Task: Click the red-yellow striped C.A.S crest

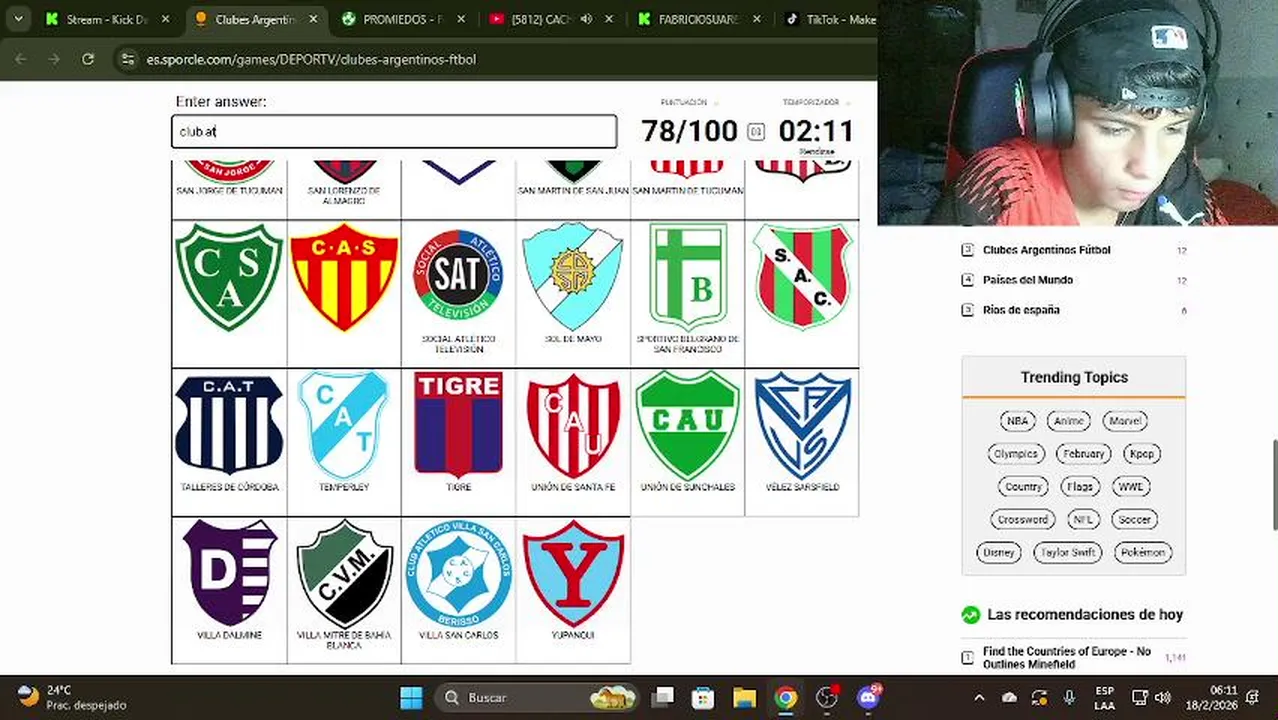Action: [x=344, y=277]
